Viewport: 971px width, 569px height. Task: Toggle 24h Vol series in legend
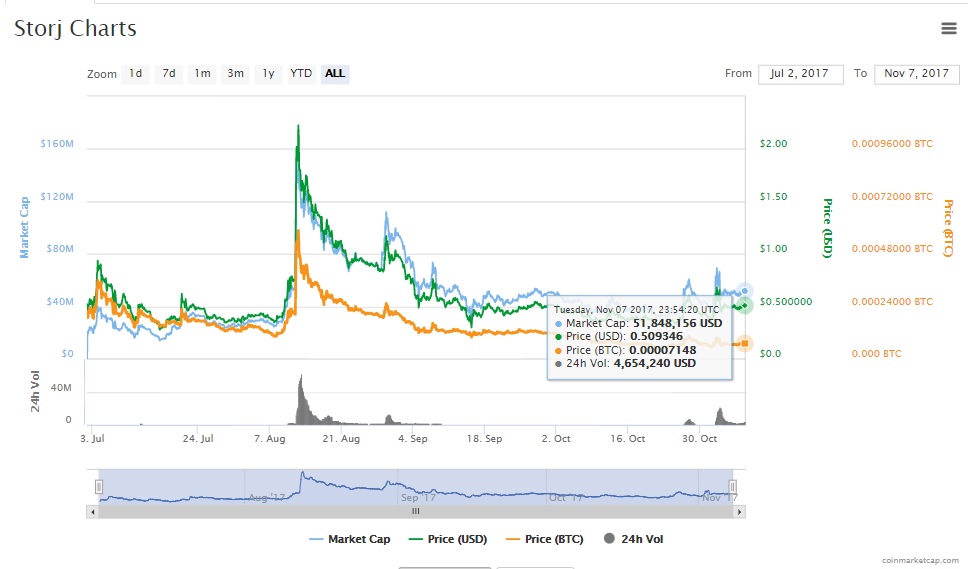pyautogui.click(x=634, y=539)
